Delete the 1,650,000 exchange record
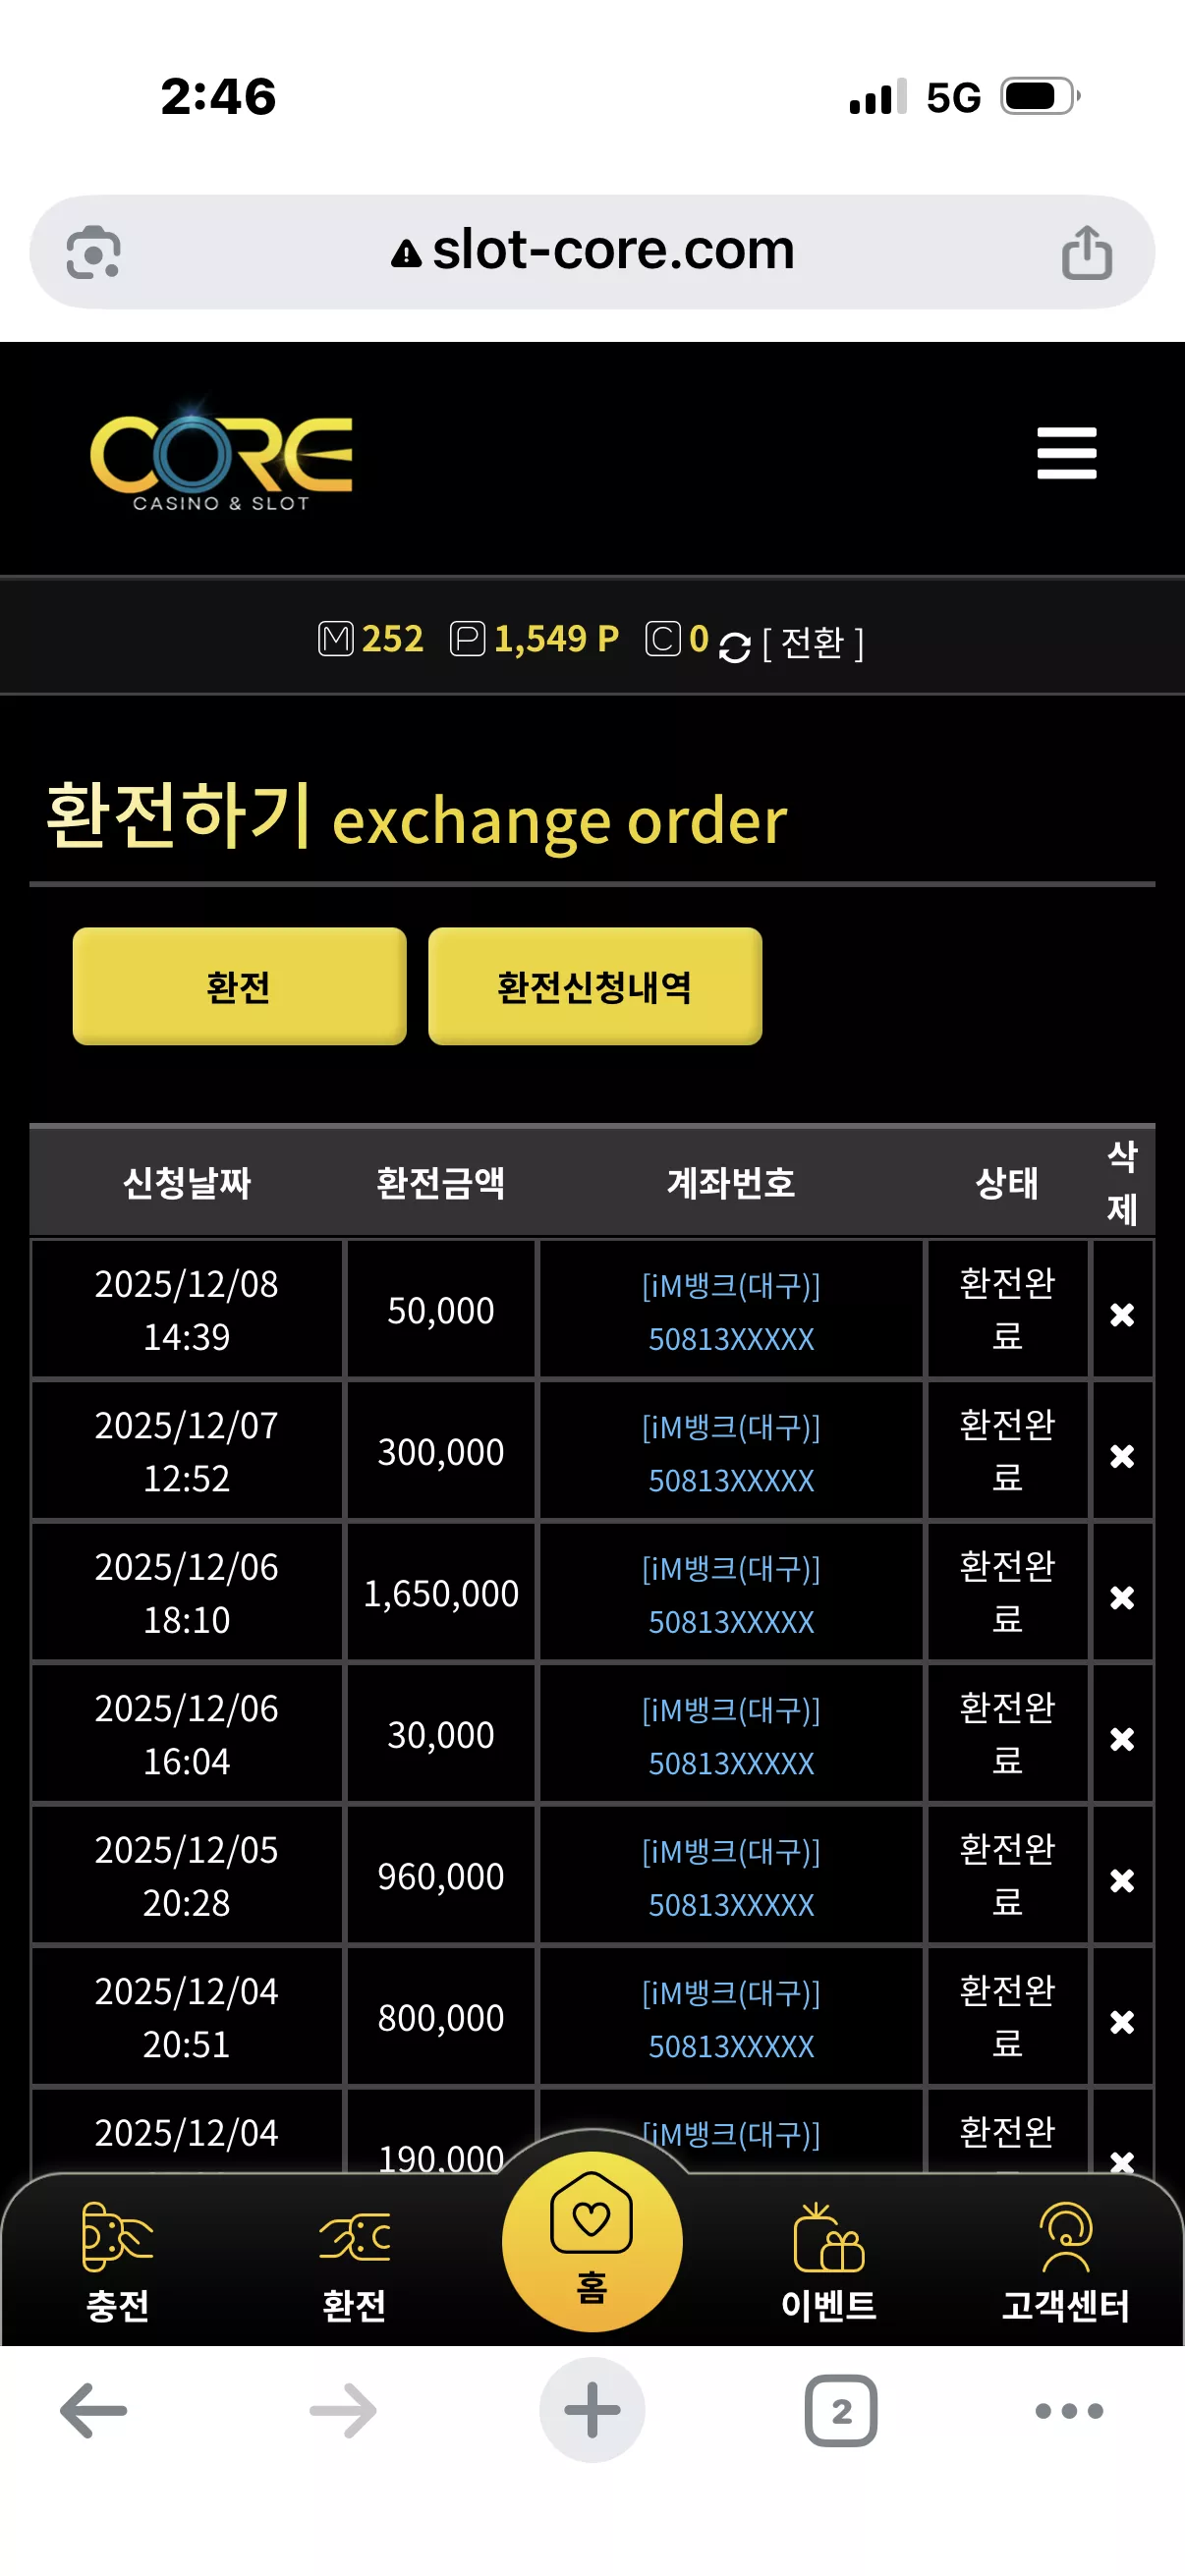This screenshot has height=2576, width=1185. 1122,1597
